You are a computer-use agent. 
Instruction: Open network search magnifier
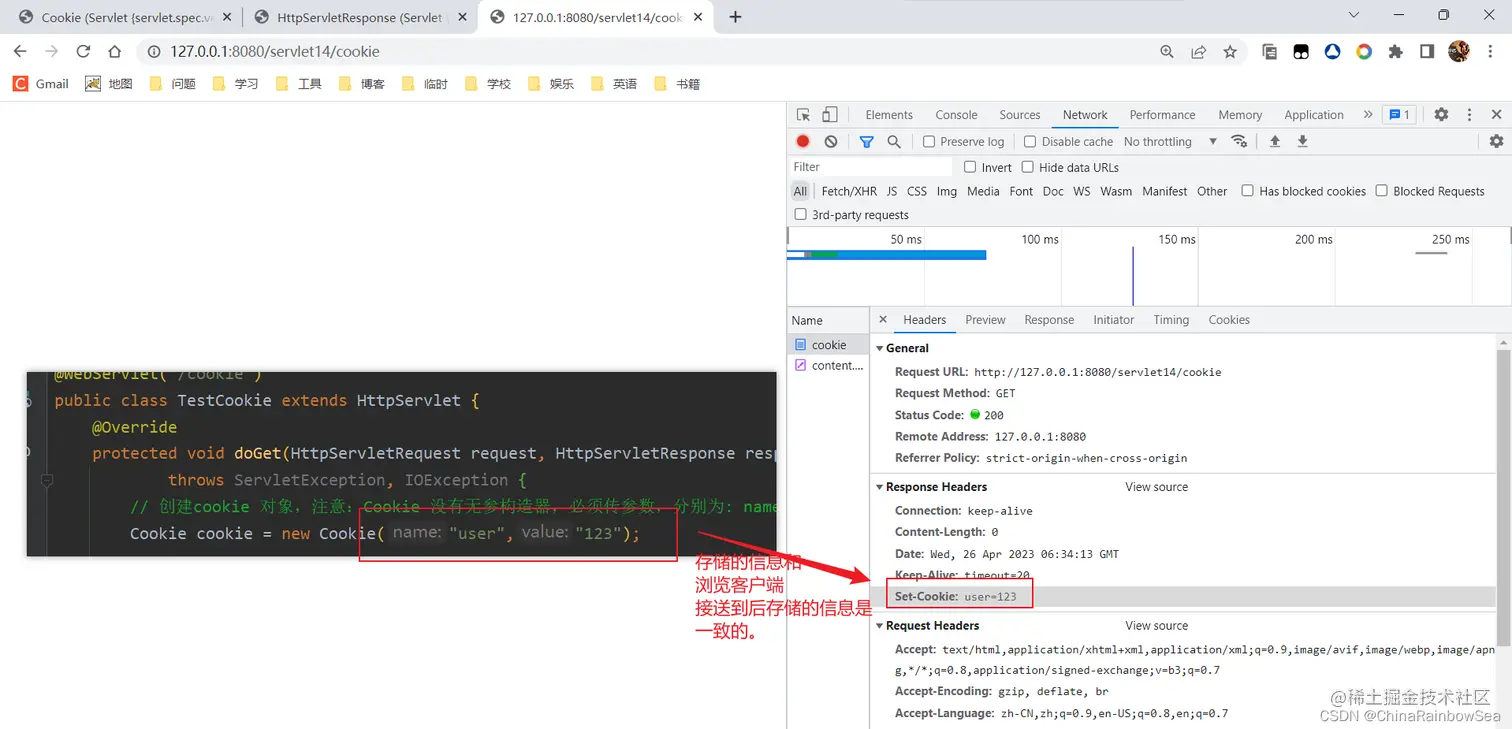894,142
